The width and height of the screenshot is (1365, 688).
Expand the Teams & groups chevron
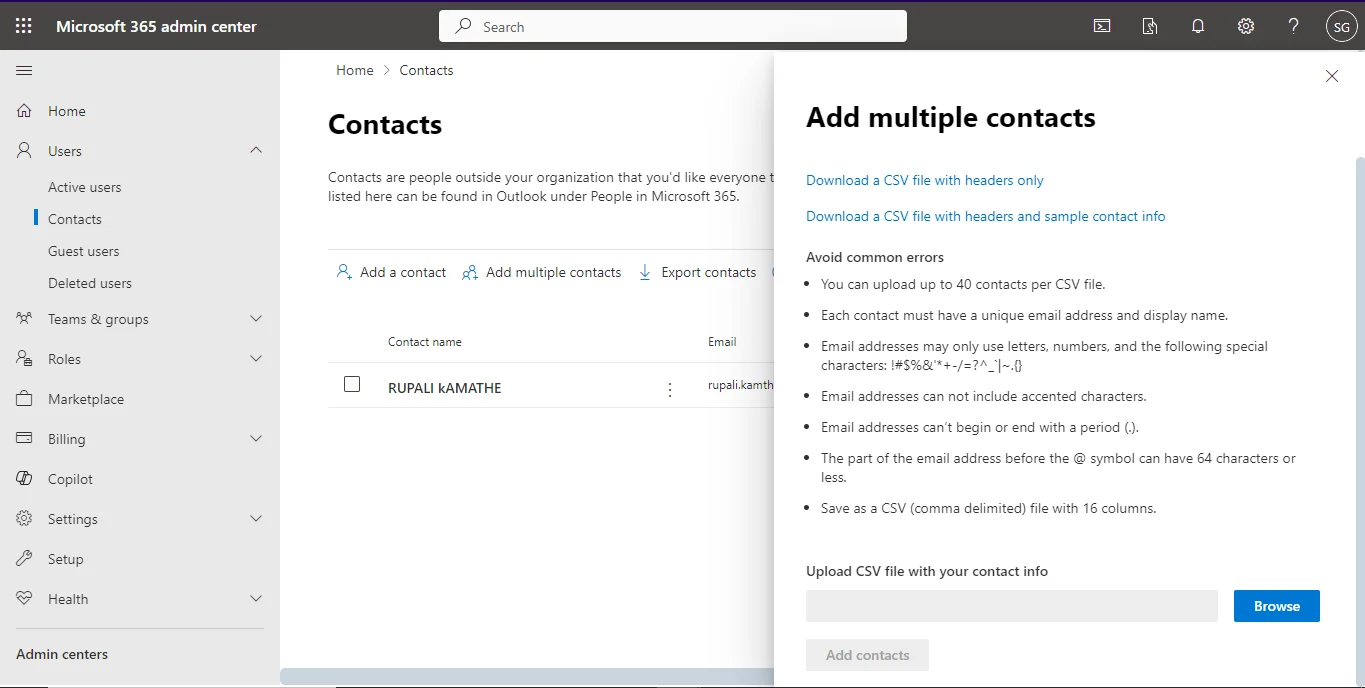tap(256, 318)
